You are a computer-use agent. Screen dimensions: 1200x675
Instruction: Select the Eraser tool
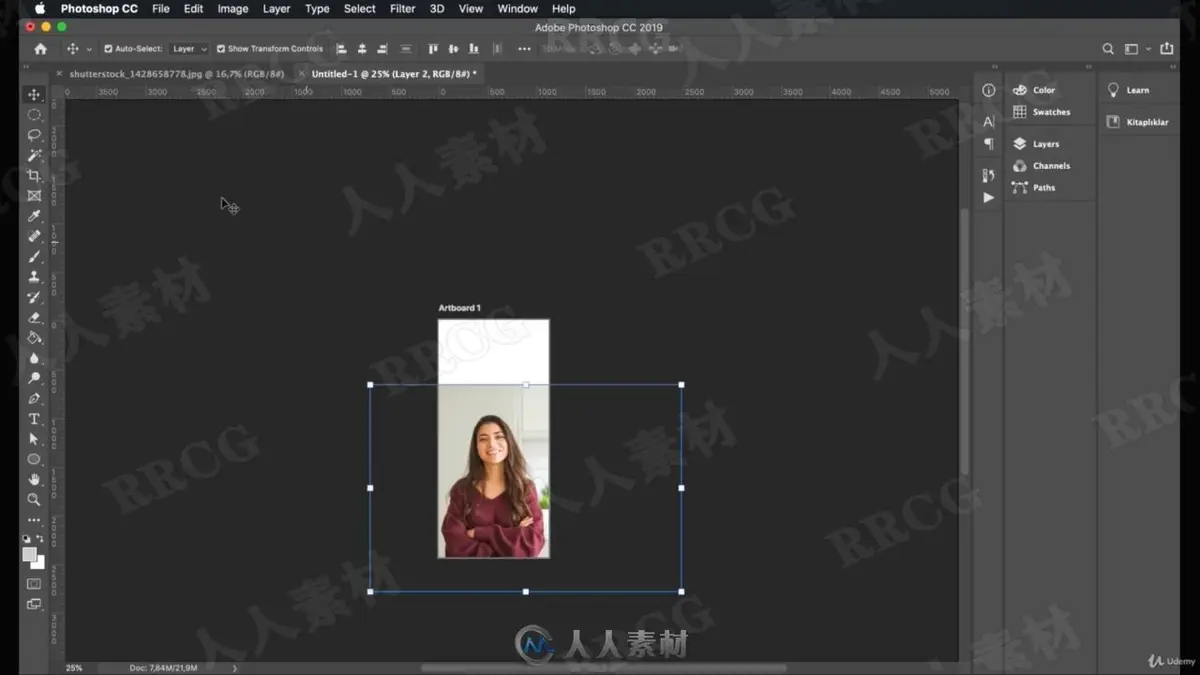pos(34,318)
